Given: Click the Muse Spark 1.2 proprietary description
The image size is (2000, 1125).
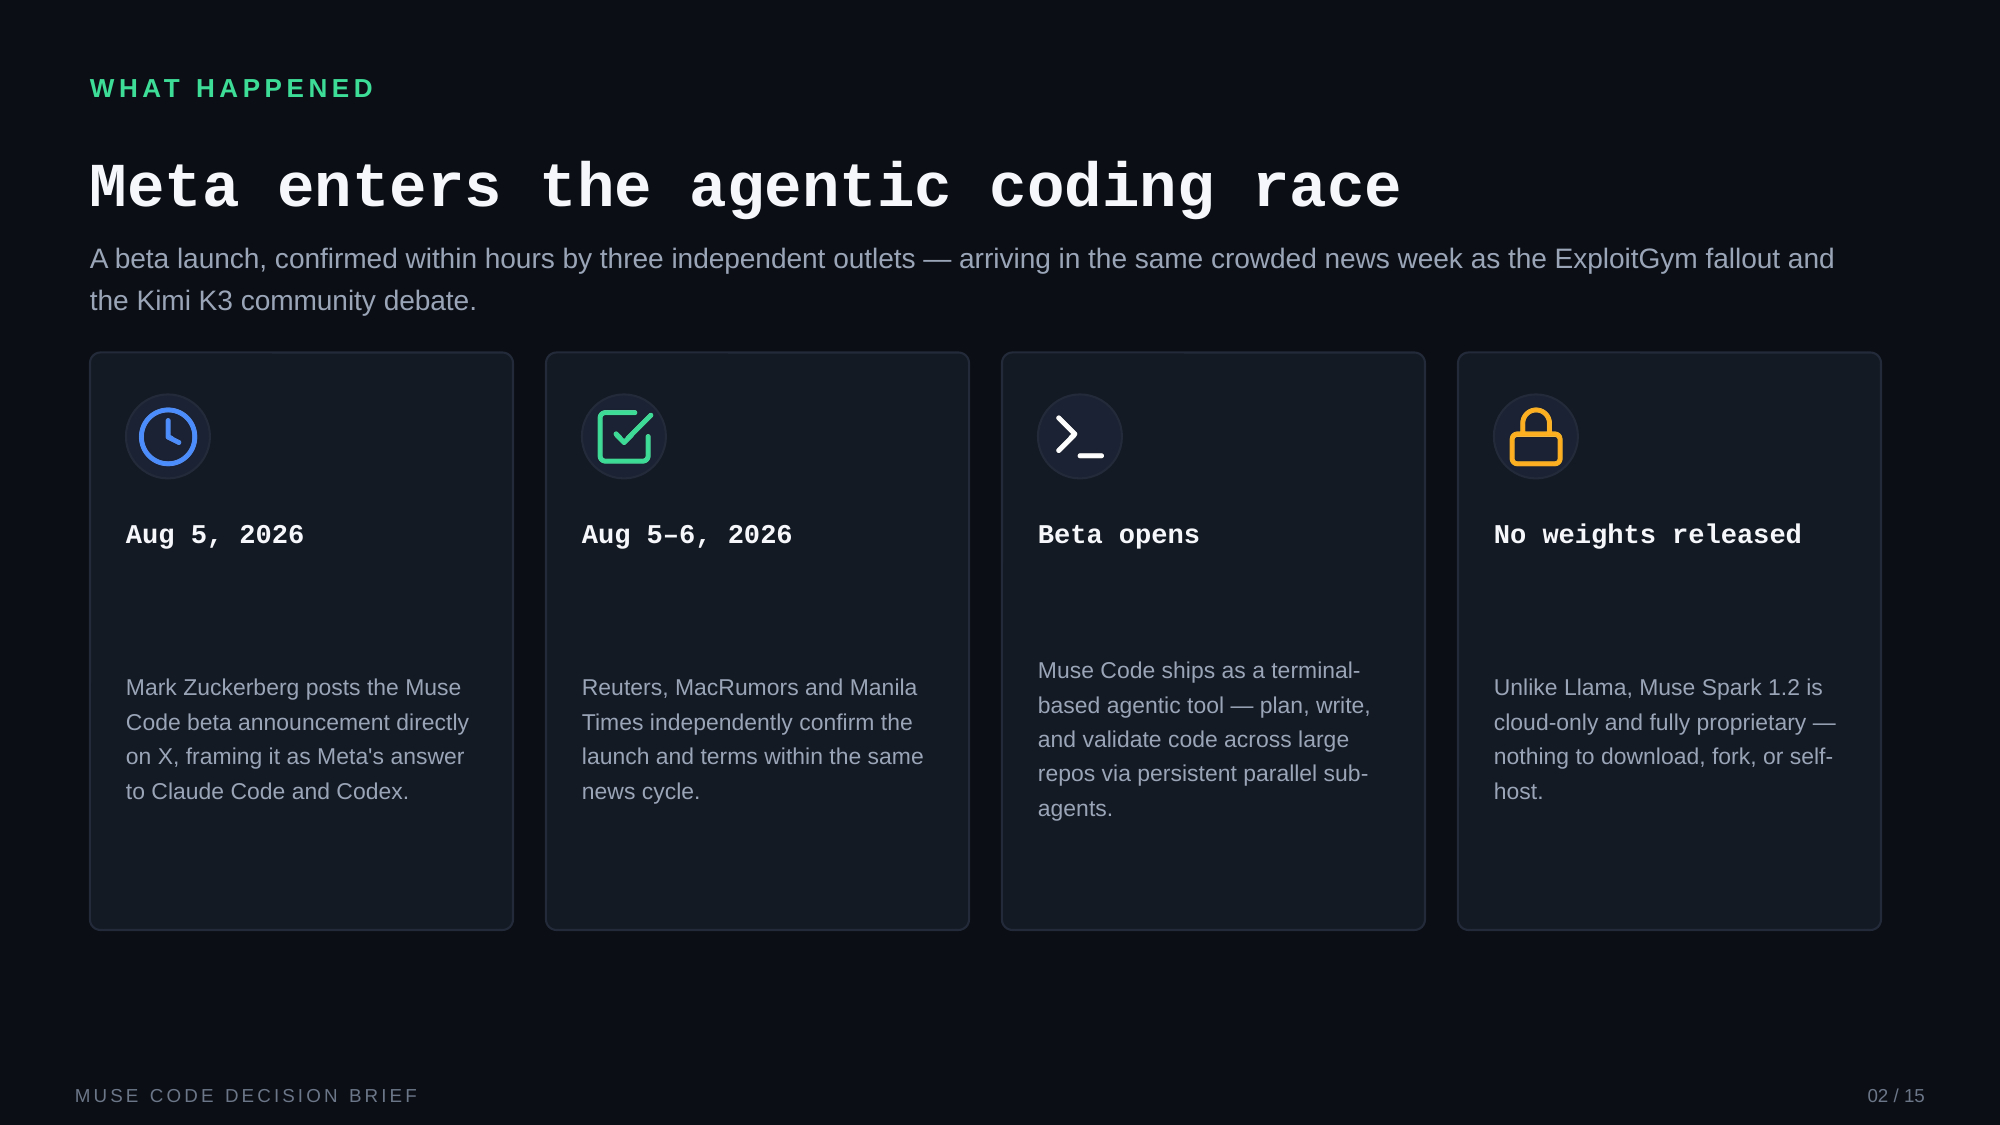Looking at the screenshot, I should pyautogui.click(x=1664, y=740).
